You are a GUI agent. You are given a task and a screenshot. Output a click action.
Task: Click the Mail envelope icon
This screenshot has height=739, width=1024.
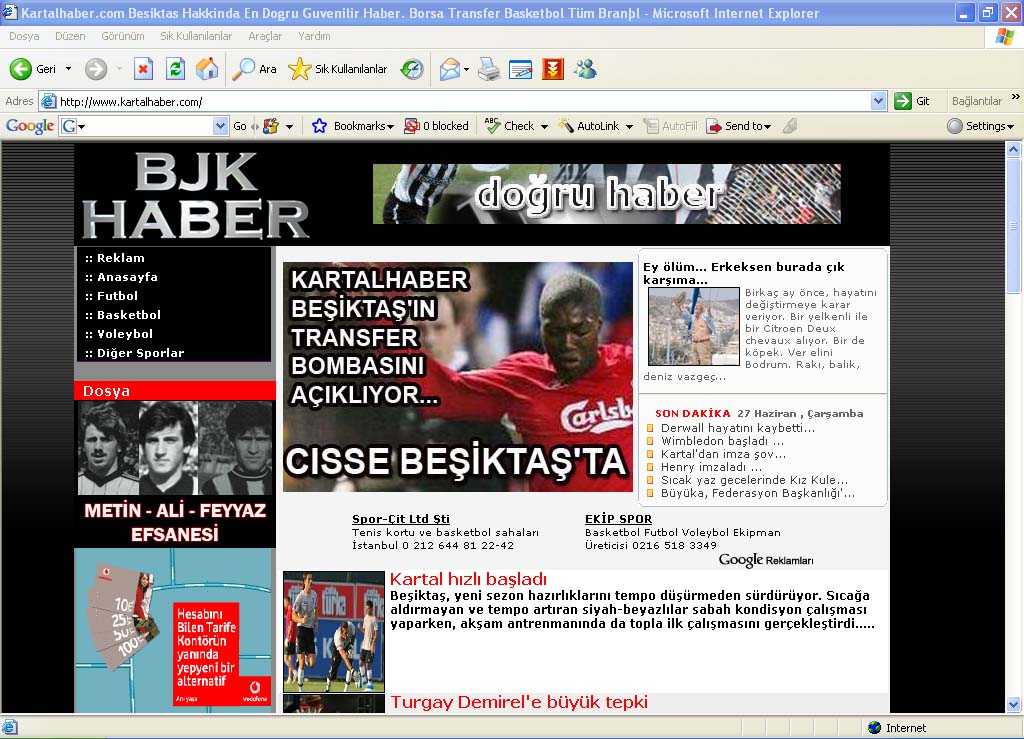449,69
